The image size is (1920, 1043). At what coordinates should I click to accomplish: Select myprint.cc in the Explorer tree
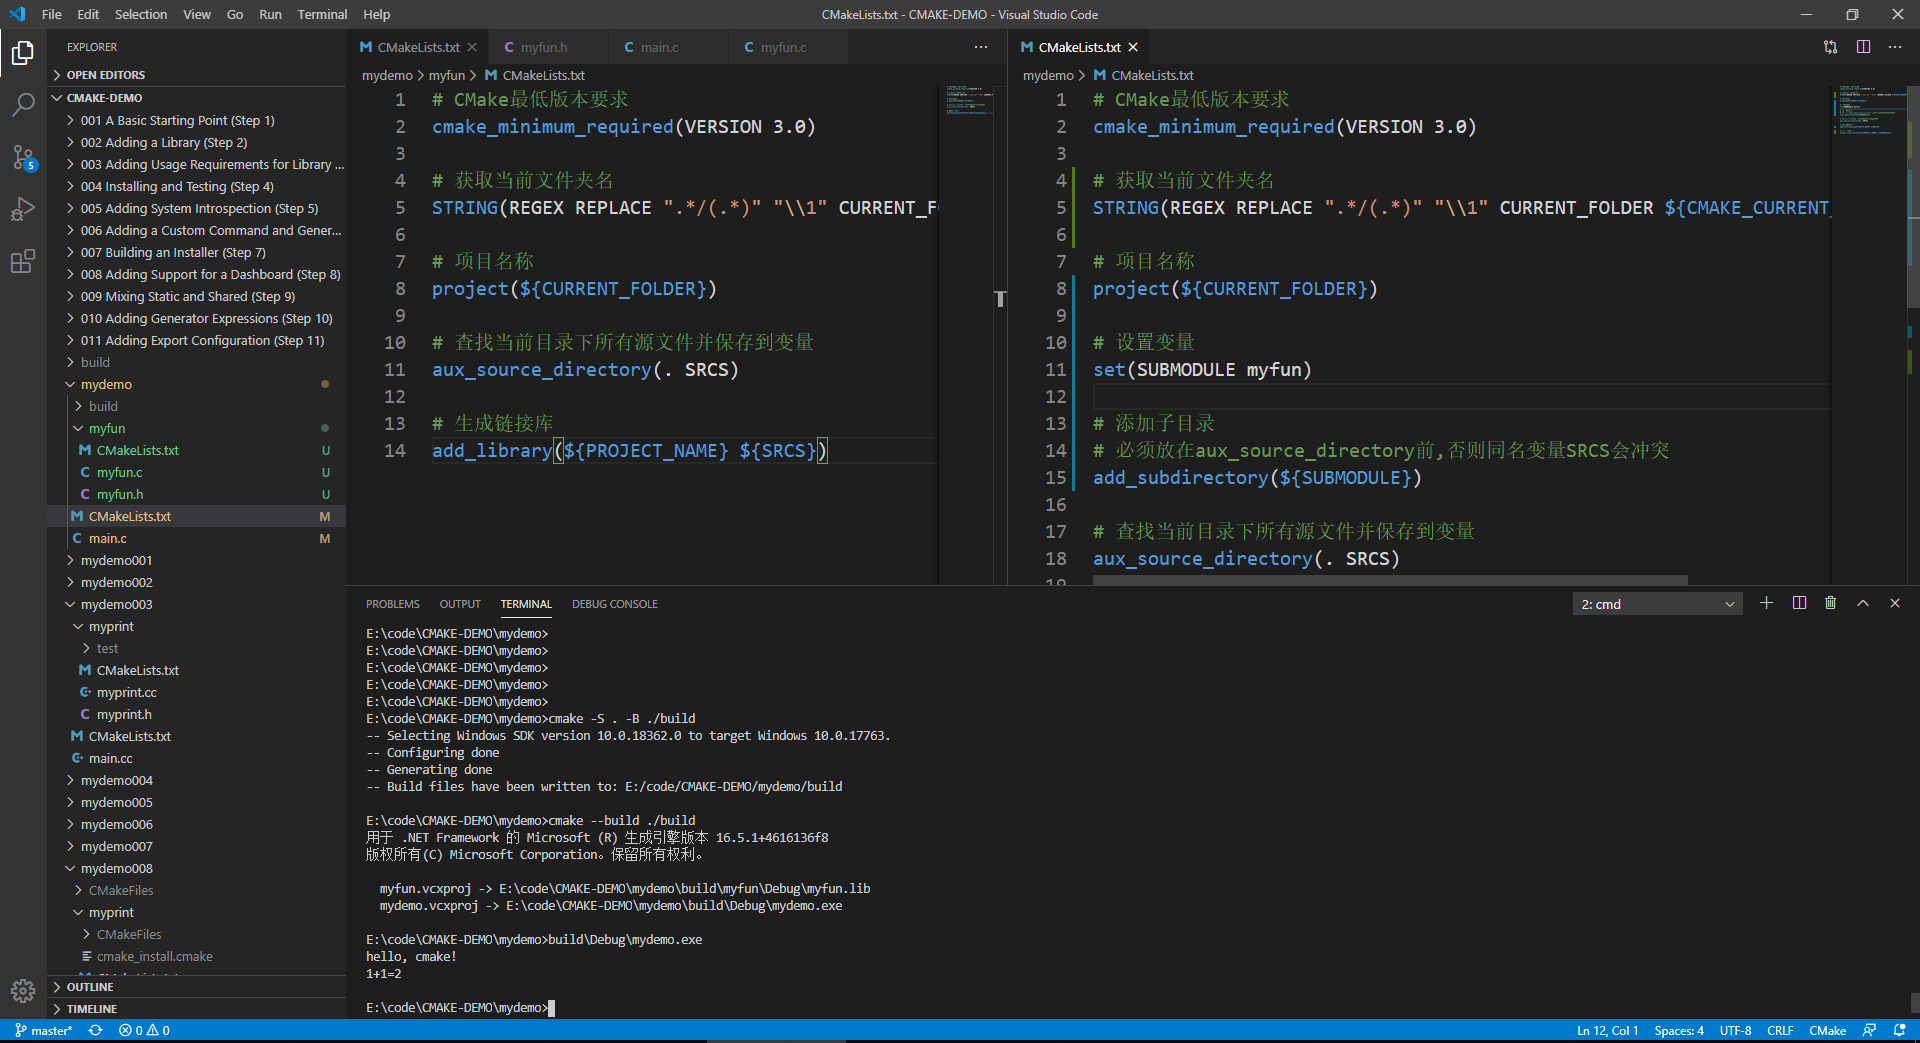click(124, 692)
